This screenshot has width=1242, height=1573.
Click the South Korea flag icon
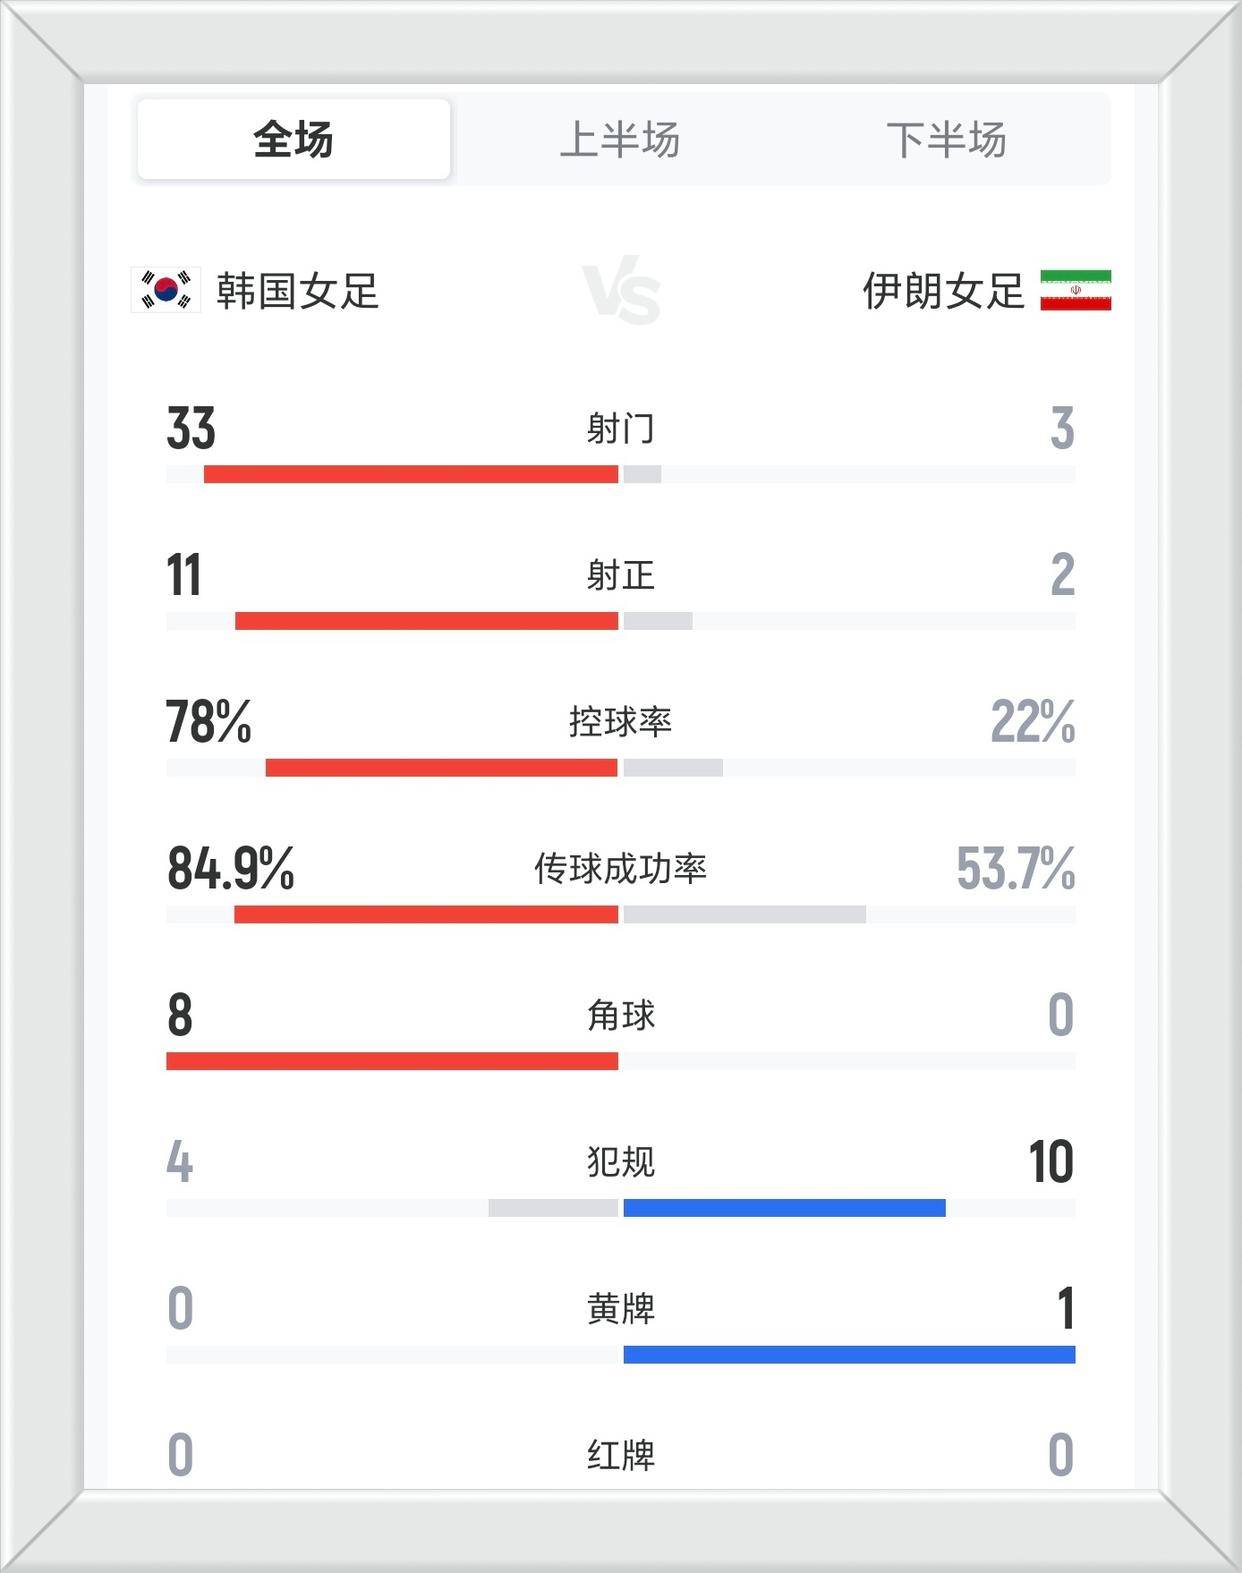166,290
